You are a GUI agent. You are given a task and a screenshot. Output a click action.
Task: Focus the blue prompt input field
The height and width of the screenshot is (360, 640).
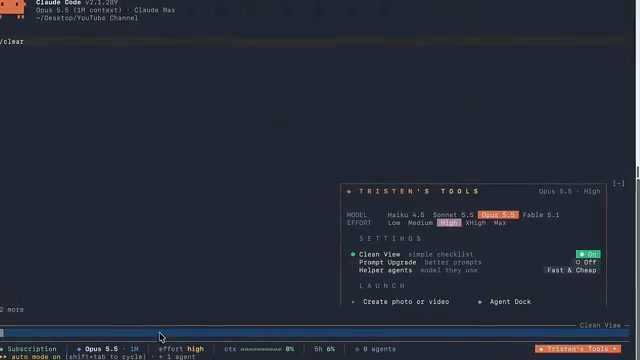[x=314, y=333]
